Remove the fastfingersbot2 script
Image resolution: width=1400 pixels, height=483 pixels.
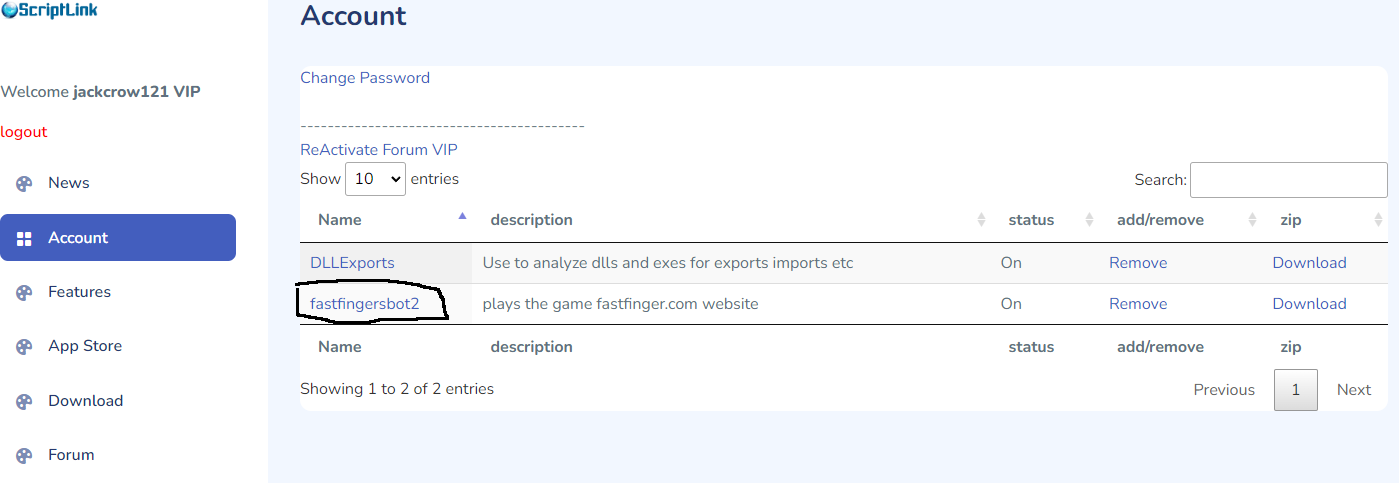coord(1138,304)
